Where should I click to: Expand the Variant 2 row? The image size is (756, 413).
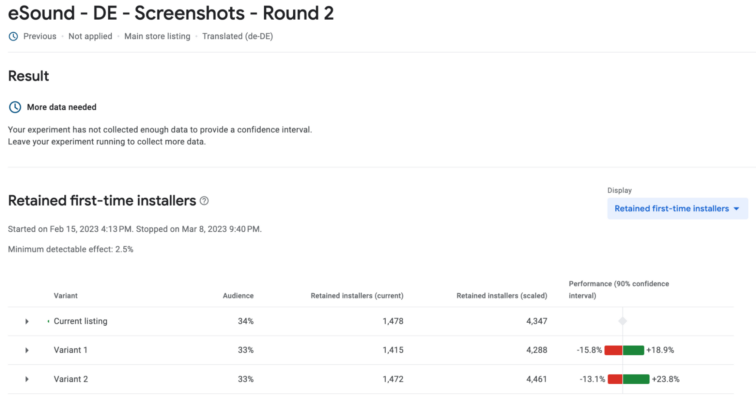click(27, 379)
